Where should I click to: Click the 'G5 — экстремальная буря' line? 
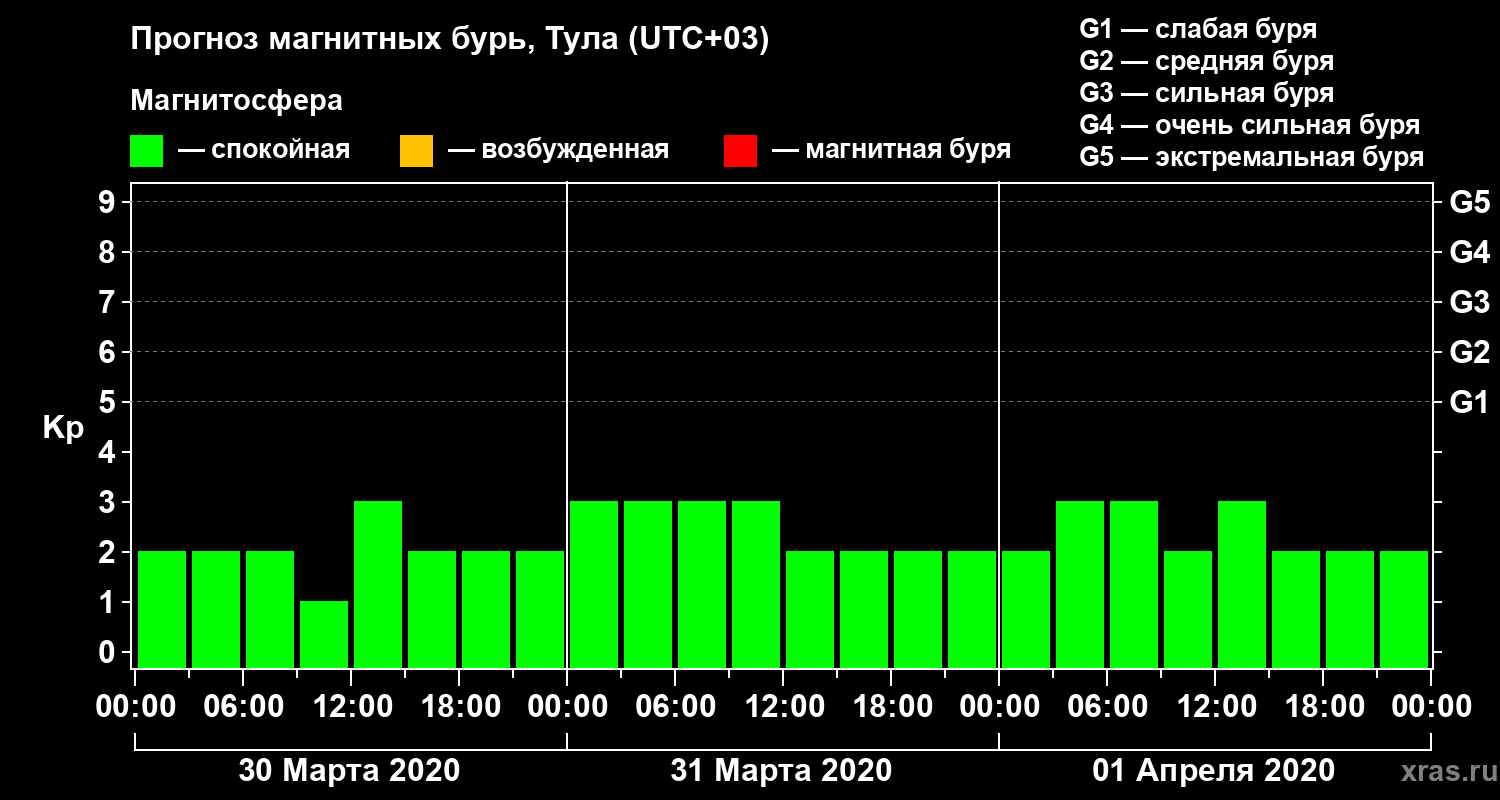[x=1252, y=157]
